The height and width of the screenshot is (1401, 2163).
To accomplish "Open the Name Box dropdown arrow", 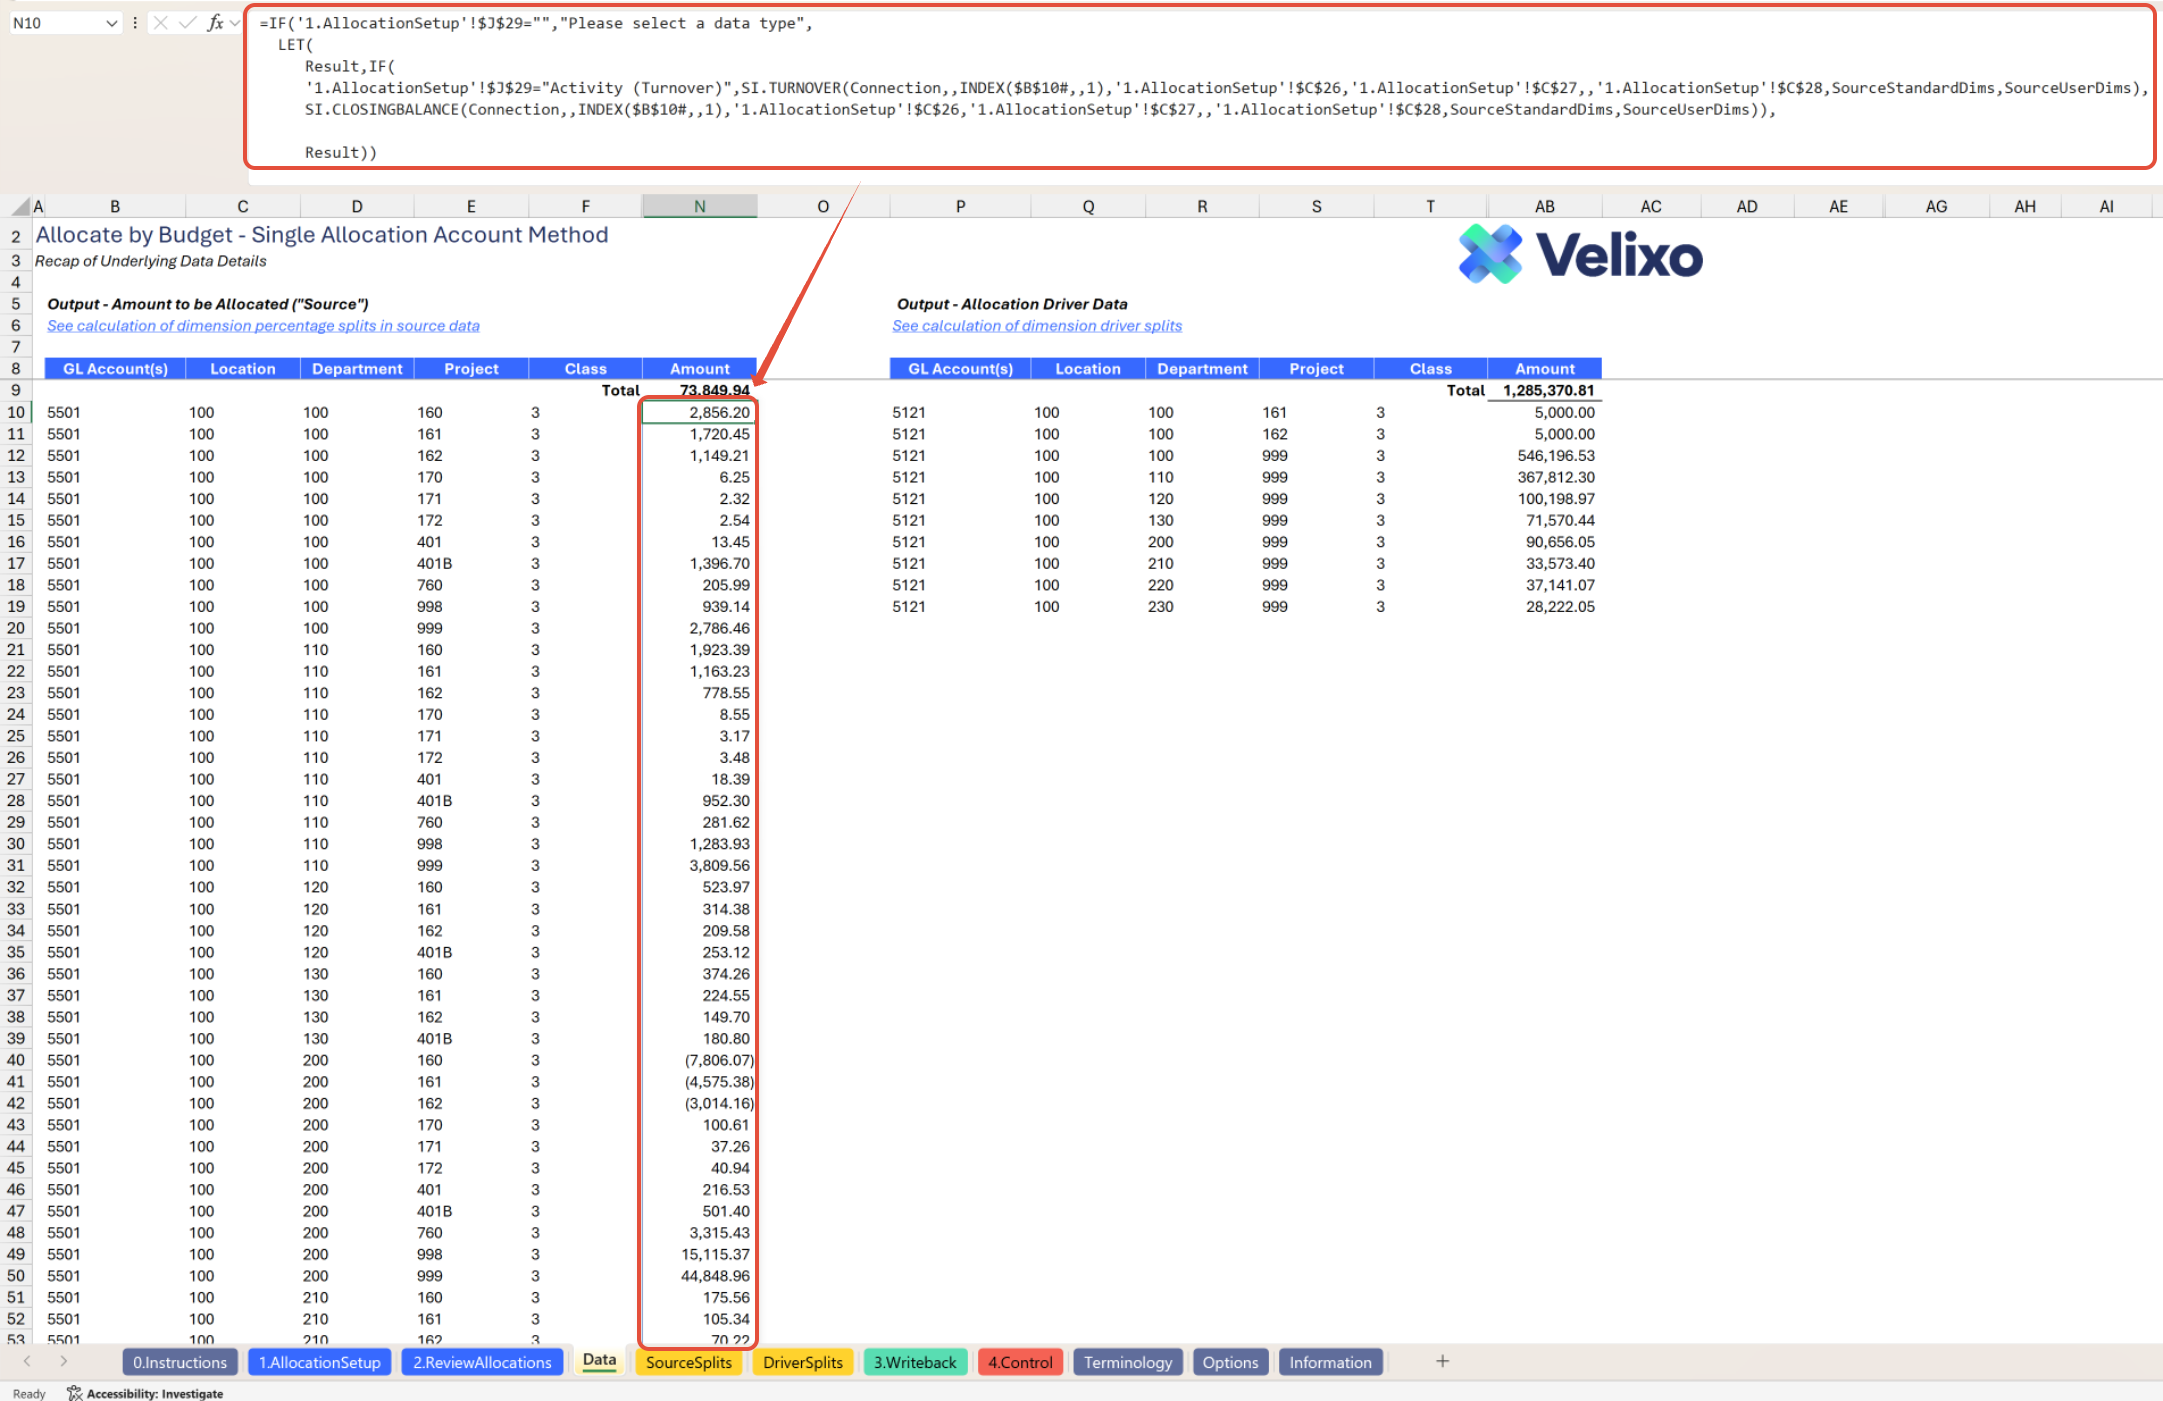I will tap(111, 23).
